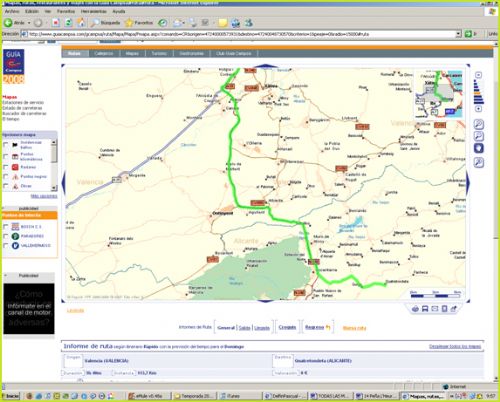
Task: Open the Ayuda menu
Action: [119, 11]
